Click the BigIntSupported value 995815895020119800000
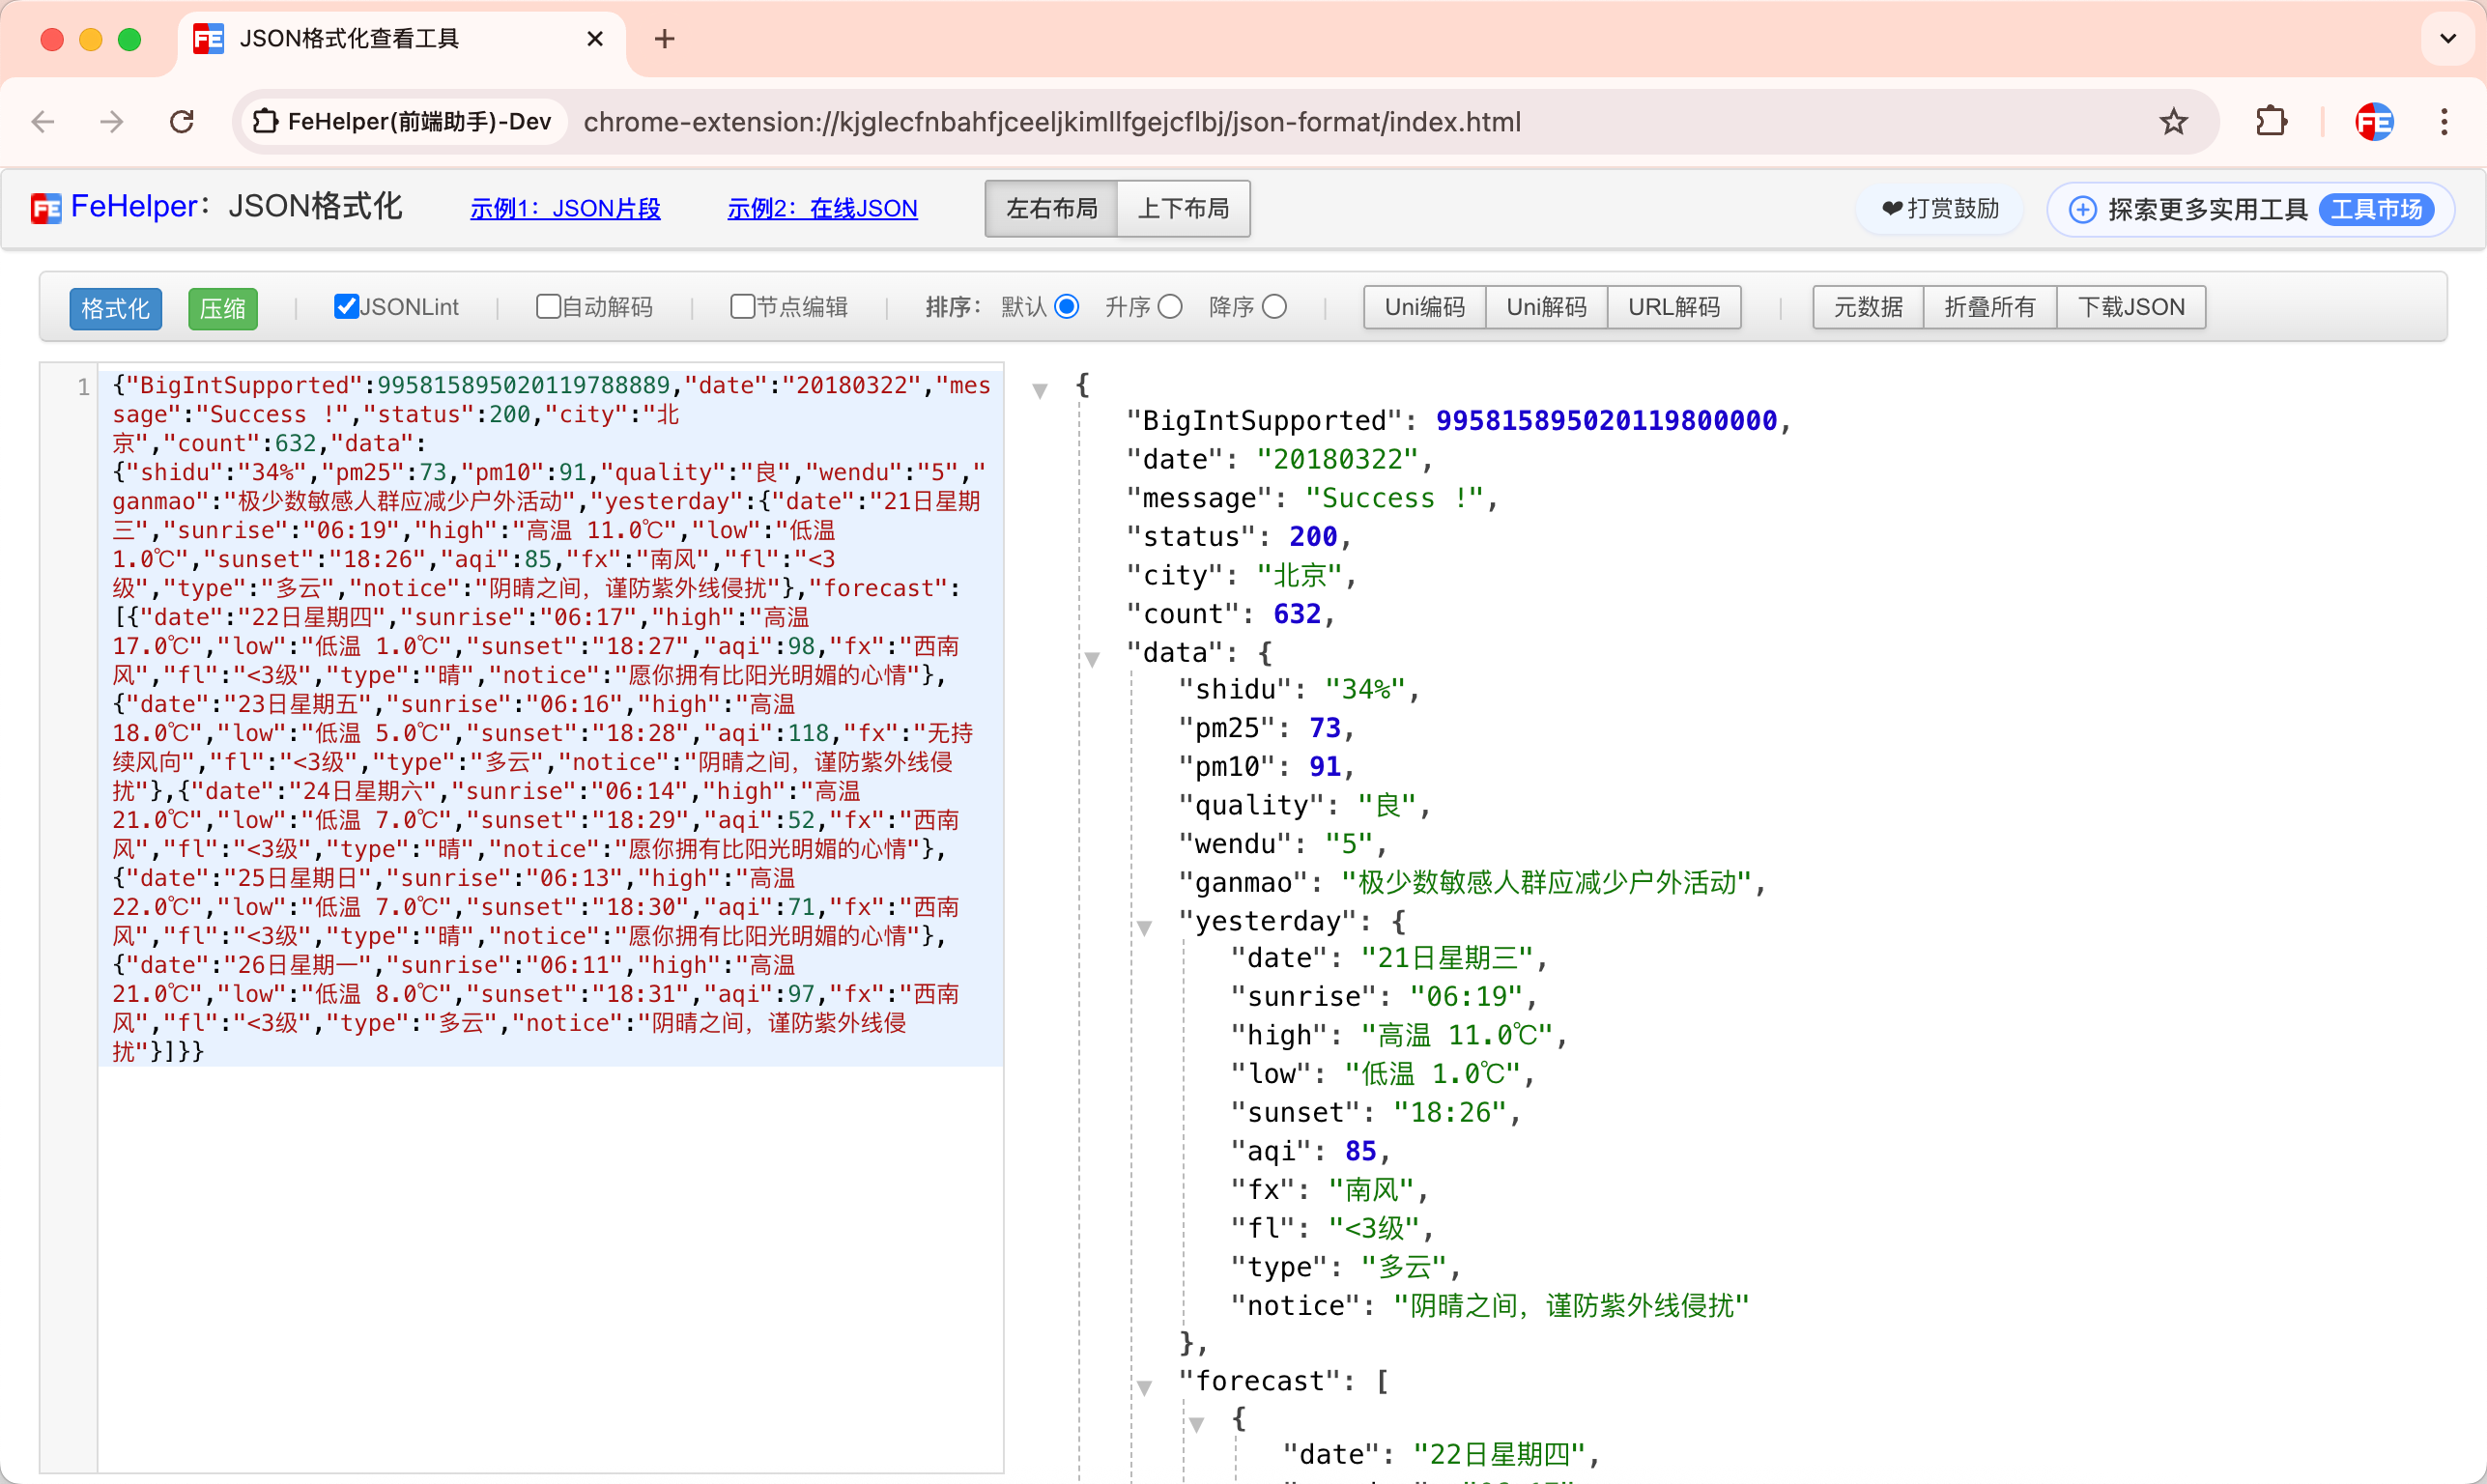The image size is (2487, 1484). coord(1606,420)
